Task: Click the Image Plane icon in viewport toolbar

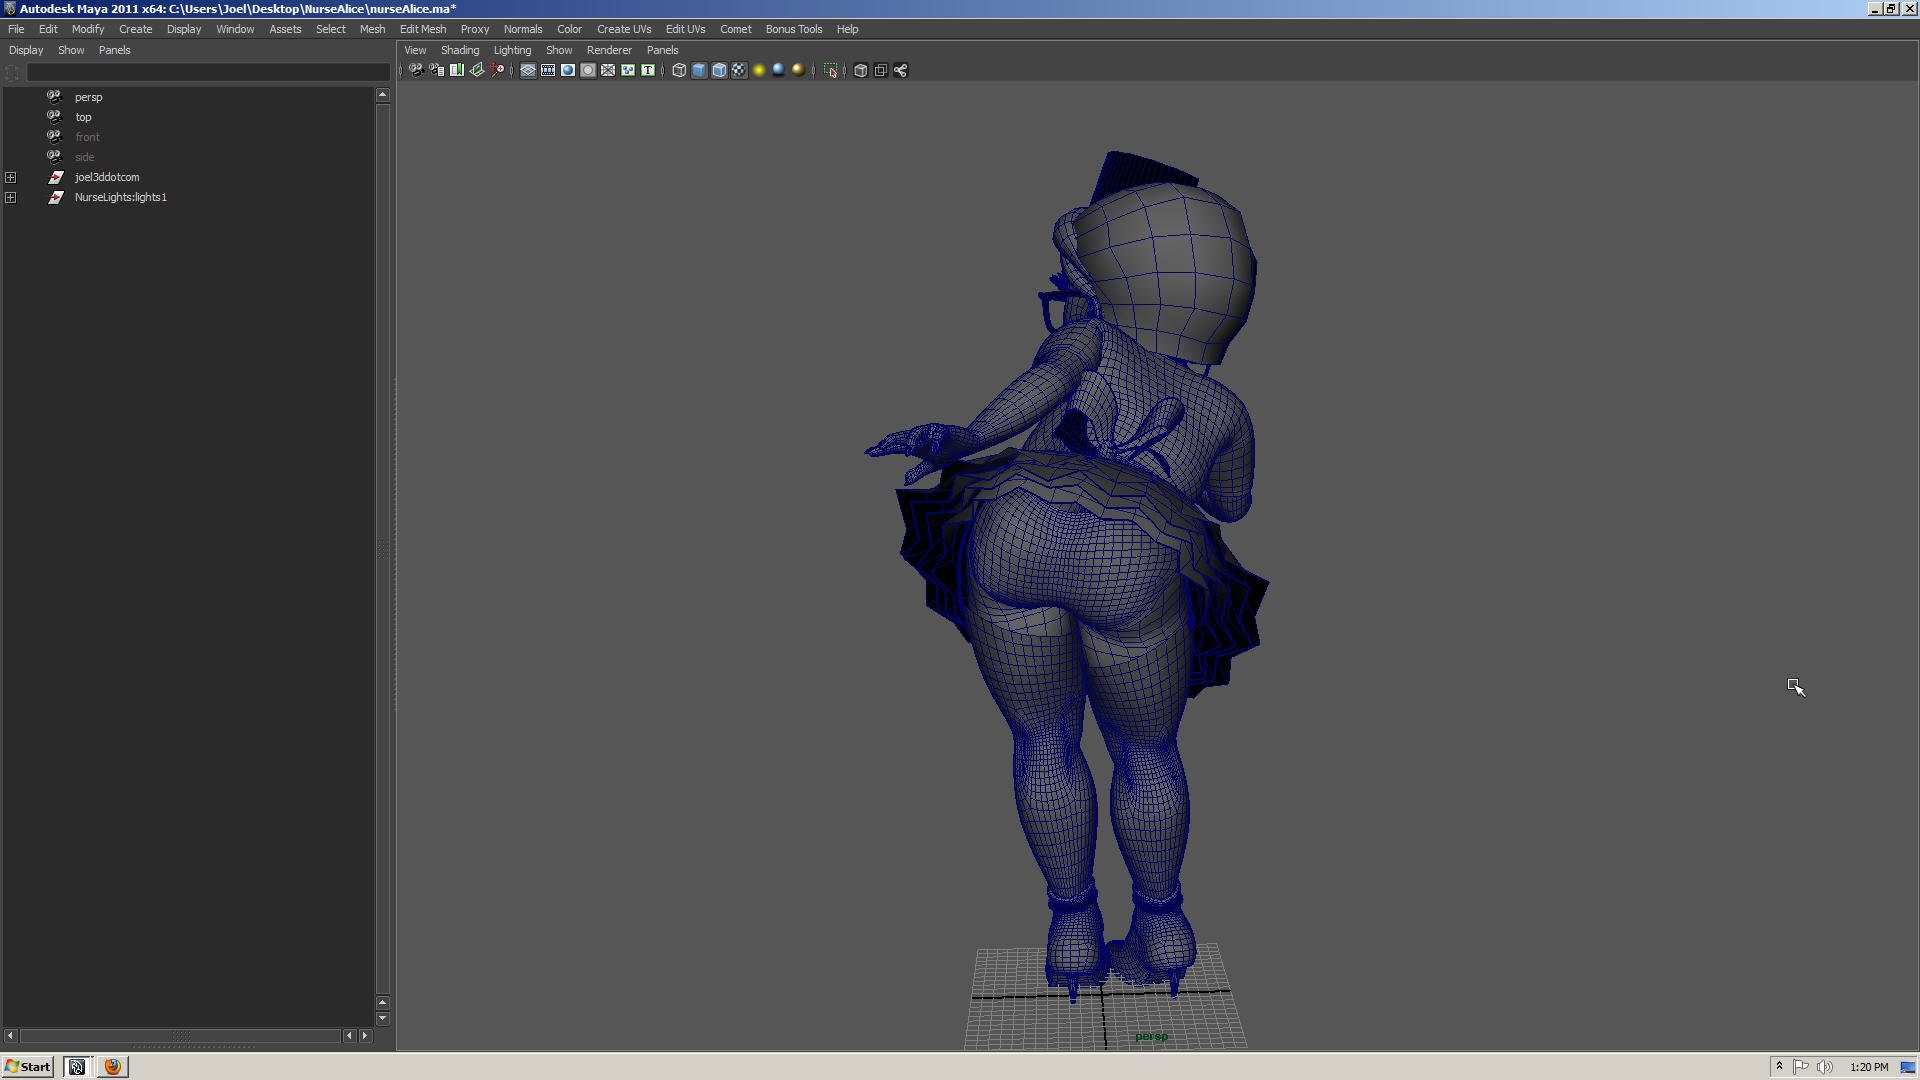Action: point(477,70)
